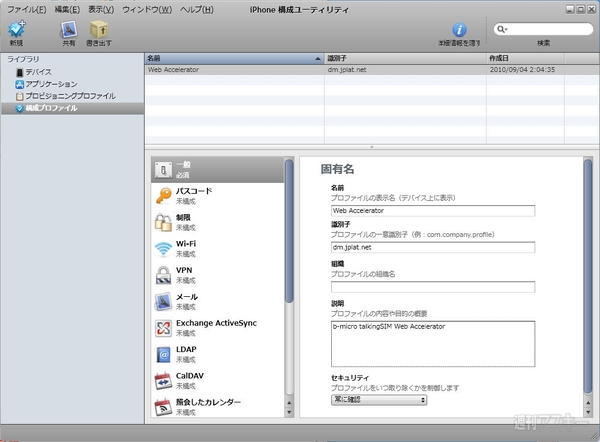Open the LDAP payload section
The image size is (600, 442).
pyautogui.click(x=217, y=354)
